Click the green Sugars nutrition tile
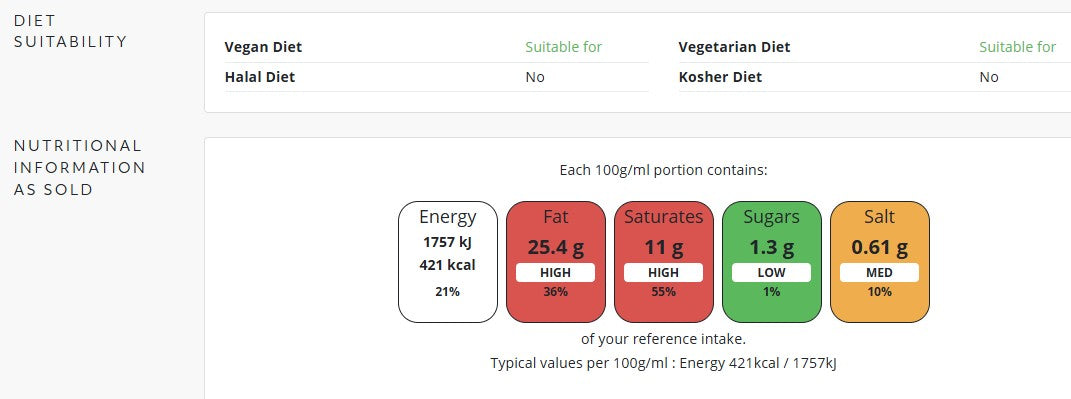Image resolution: width=1071 pixels, height=399 pixels. click(x=772, y=262)
